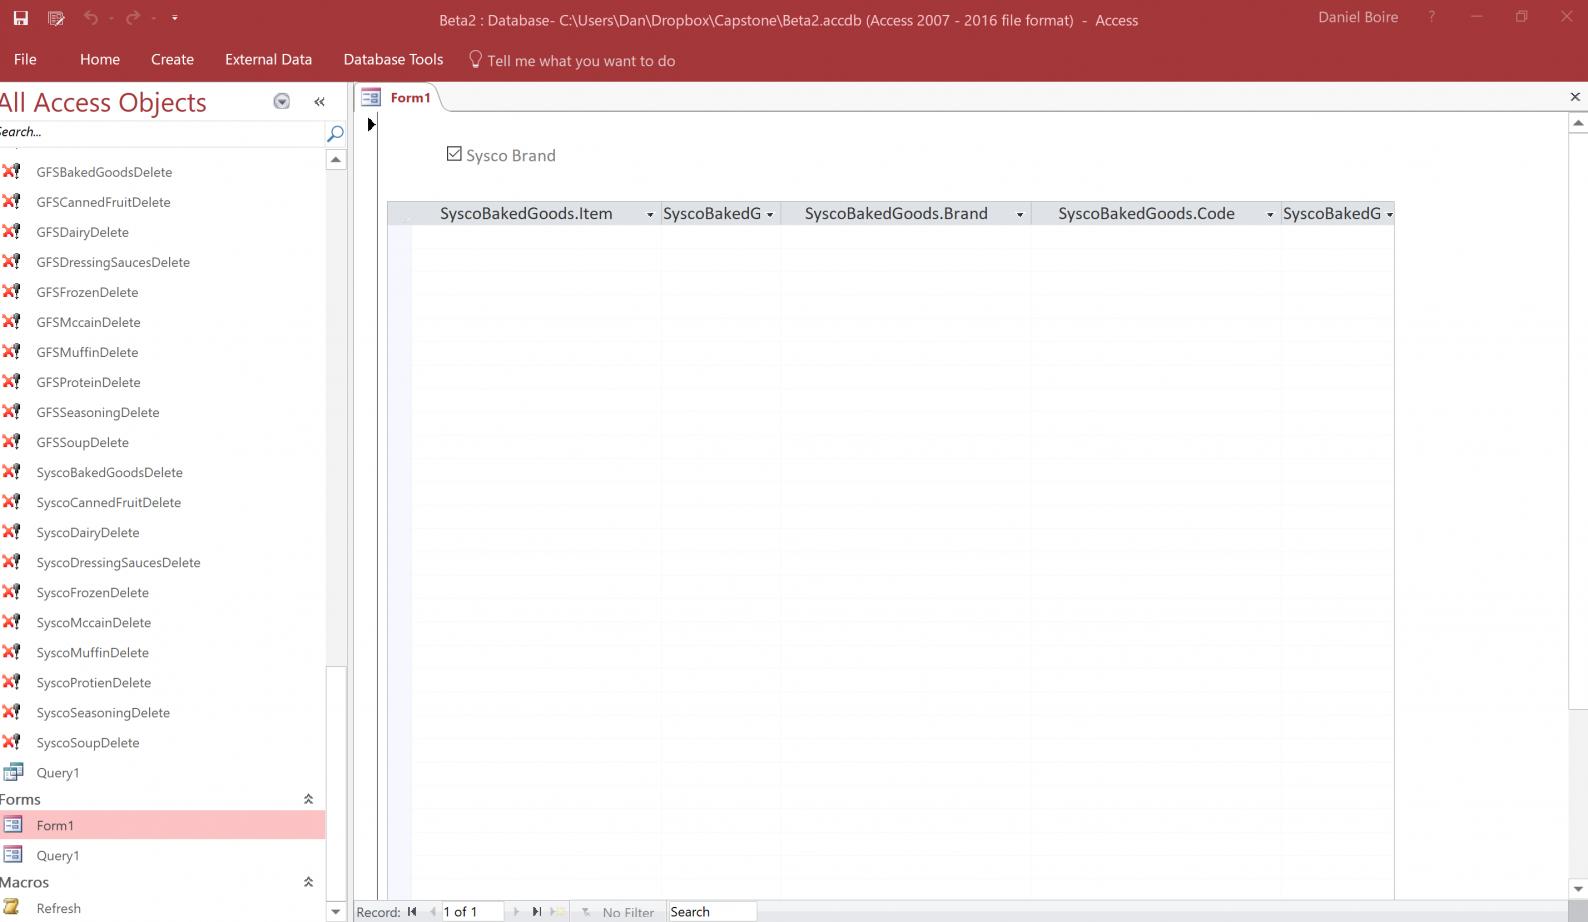
Task: Collapse the Forms group in navigation pane
Action: 308,799
